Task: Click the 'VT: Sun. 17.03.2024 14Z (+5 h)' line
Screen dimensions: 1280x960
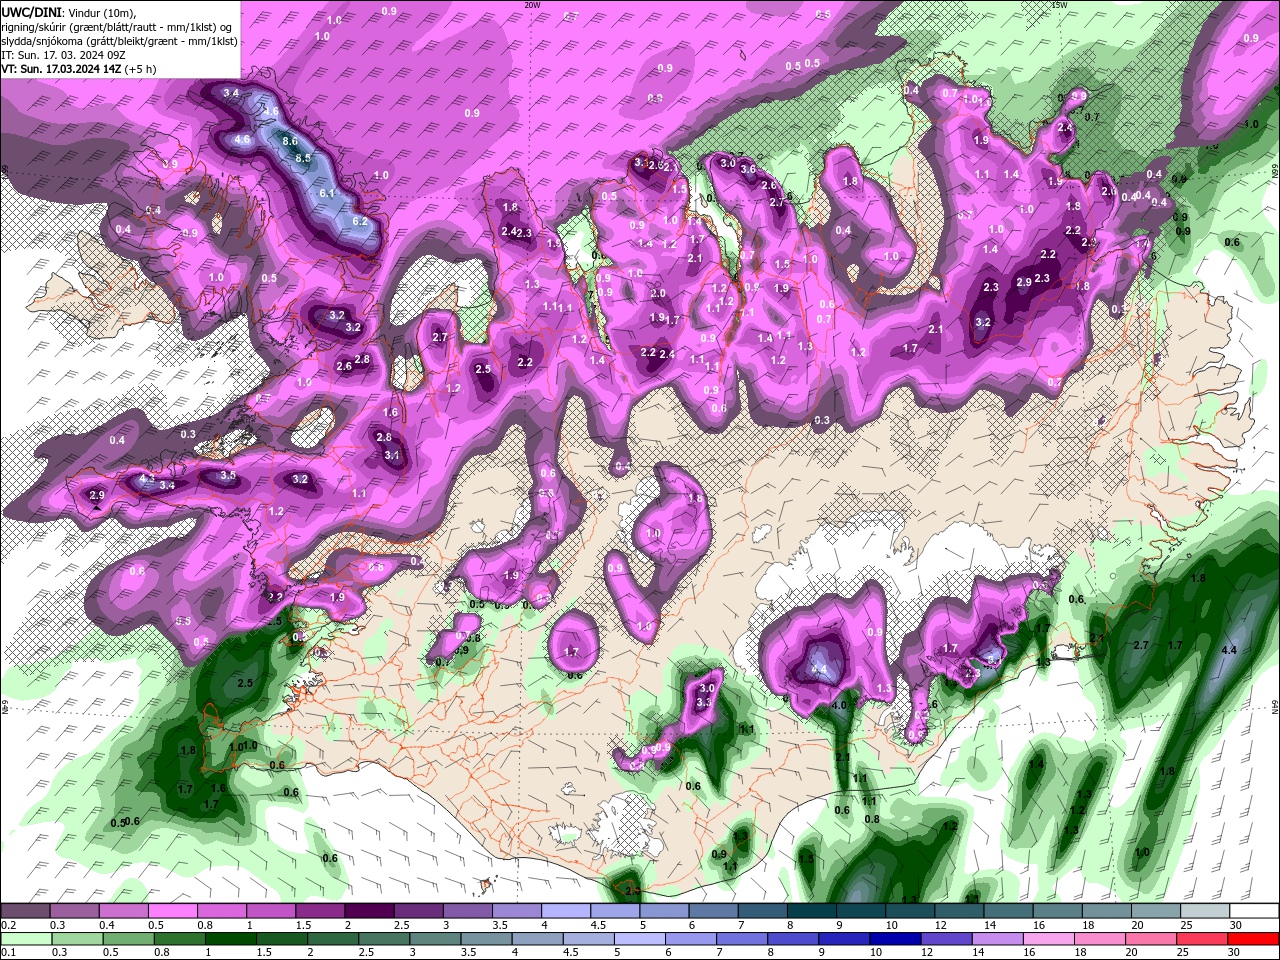Action: pyautogui.click(x=79, y=69)
